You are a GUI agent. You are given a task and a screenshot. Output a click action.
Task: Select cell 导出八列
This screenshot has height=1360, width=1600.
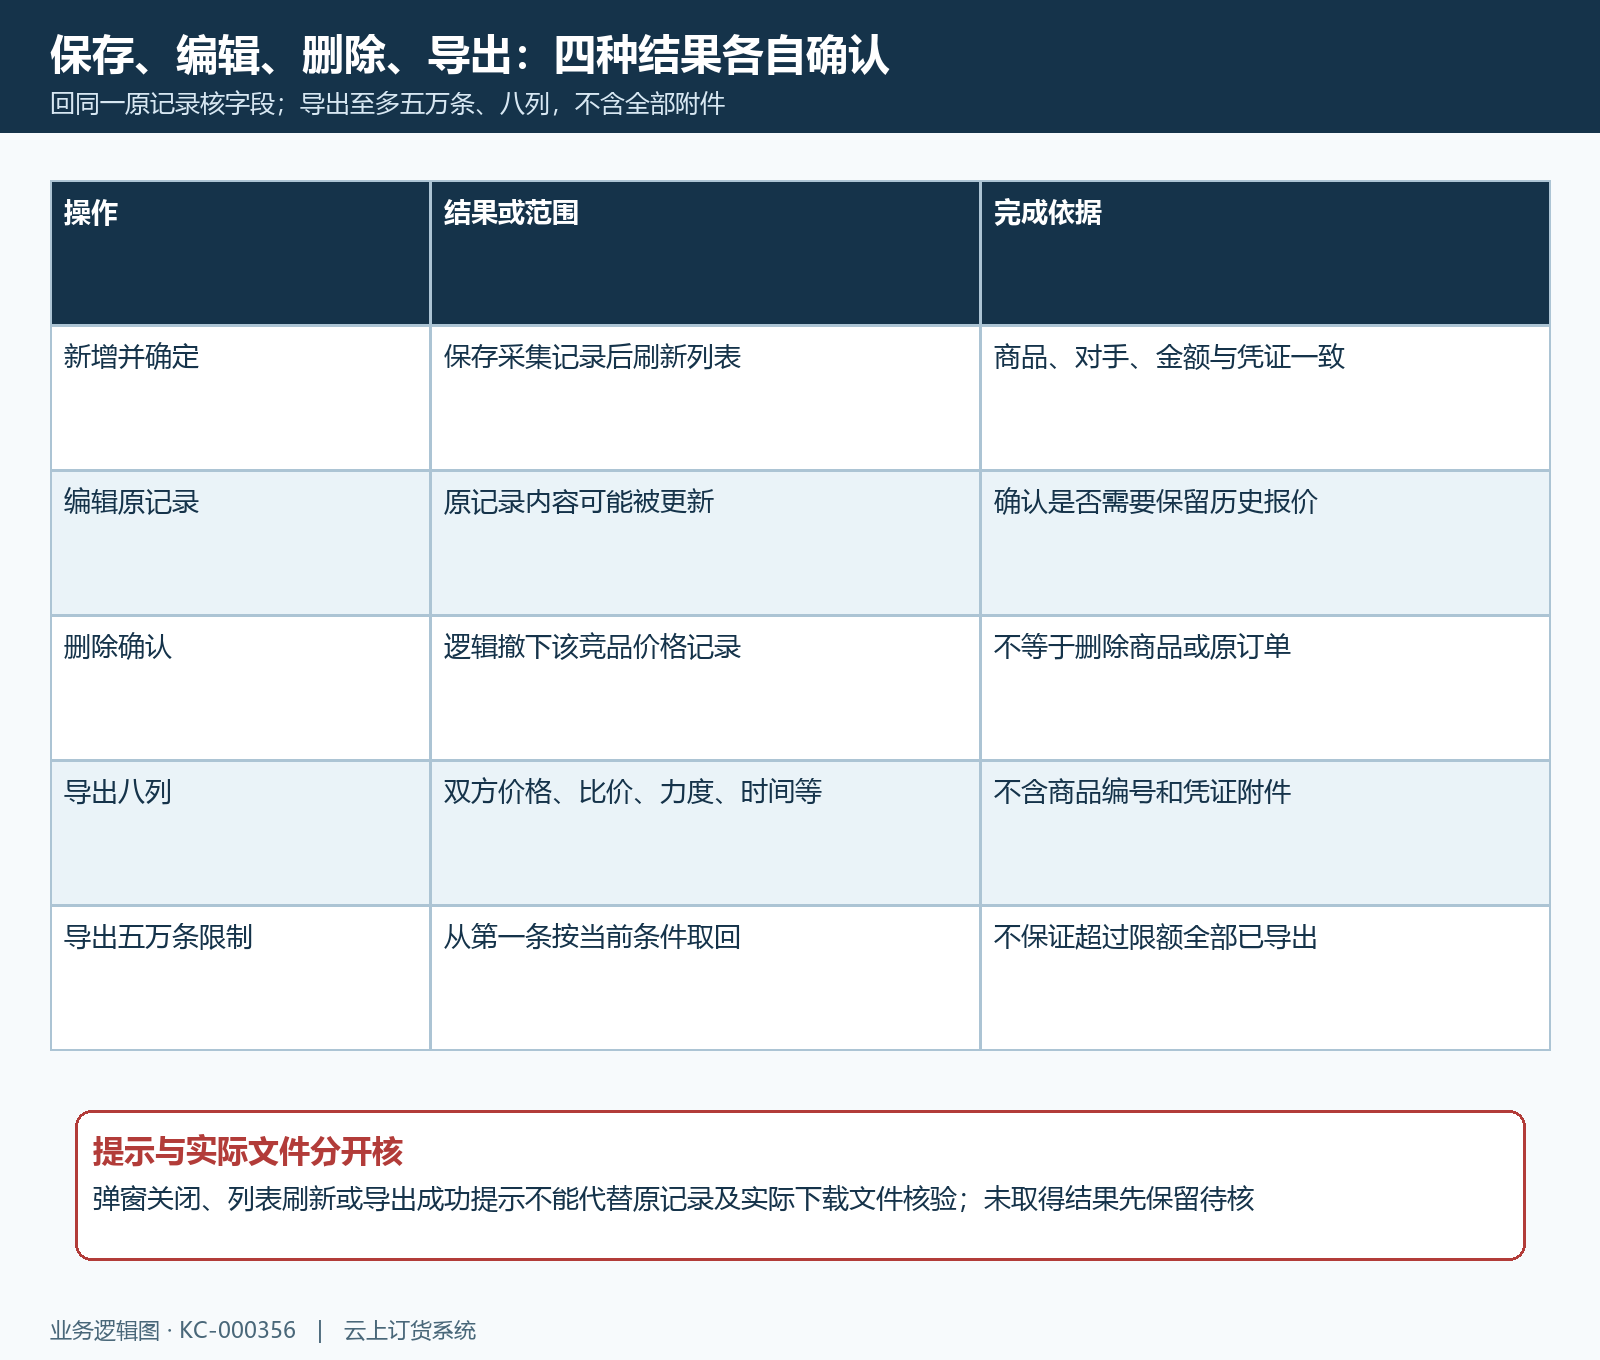pos(240,833)
